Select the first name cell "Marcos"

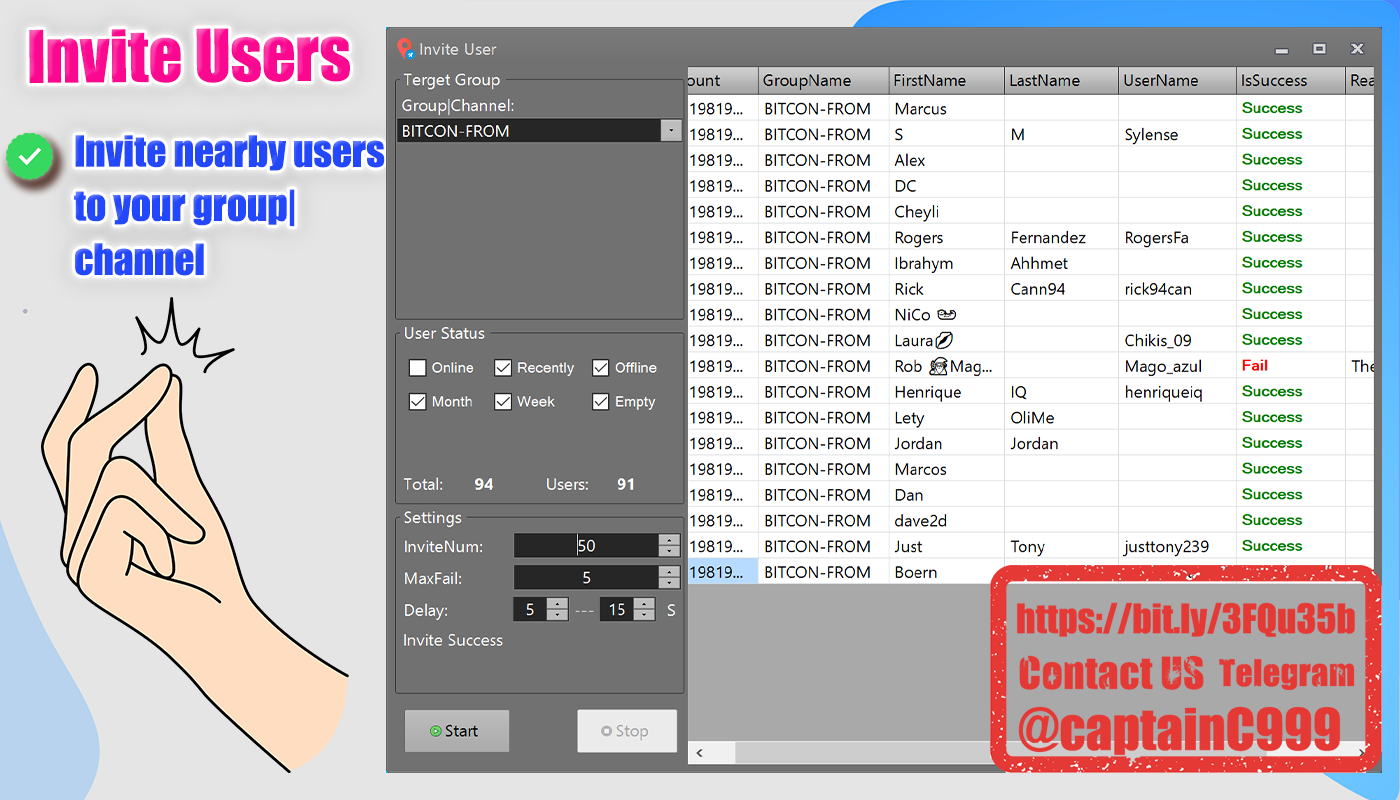click(947, 470)
